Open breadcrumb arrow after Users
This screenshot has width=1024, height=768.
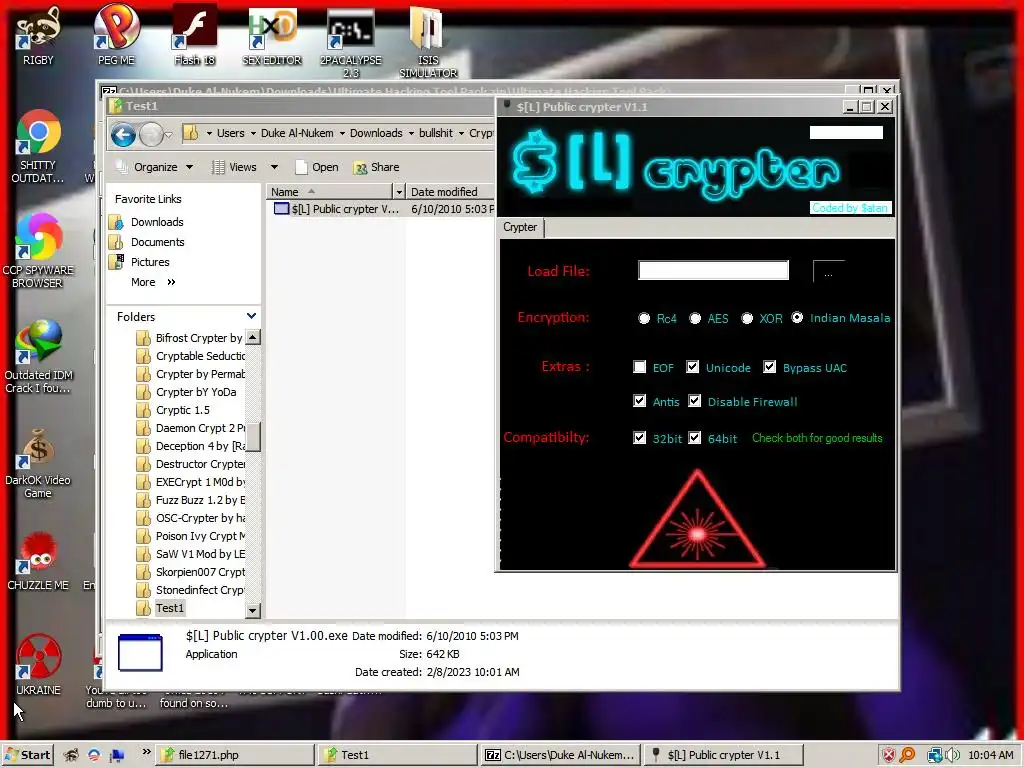253,133
